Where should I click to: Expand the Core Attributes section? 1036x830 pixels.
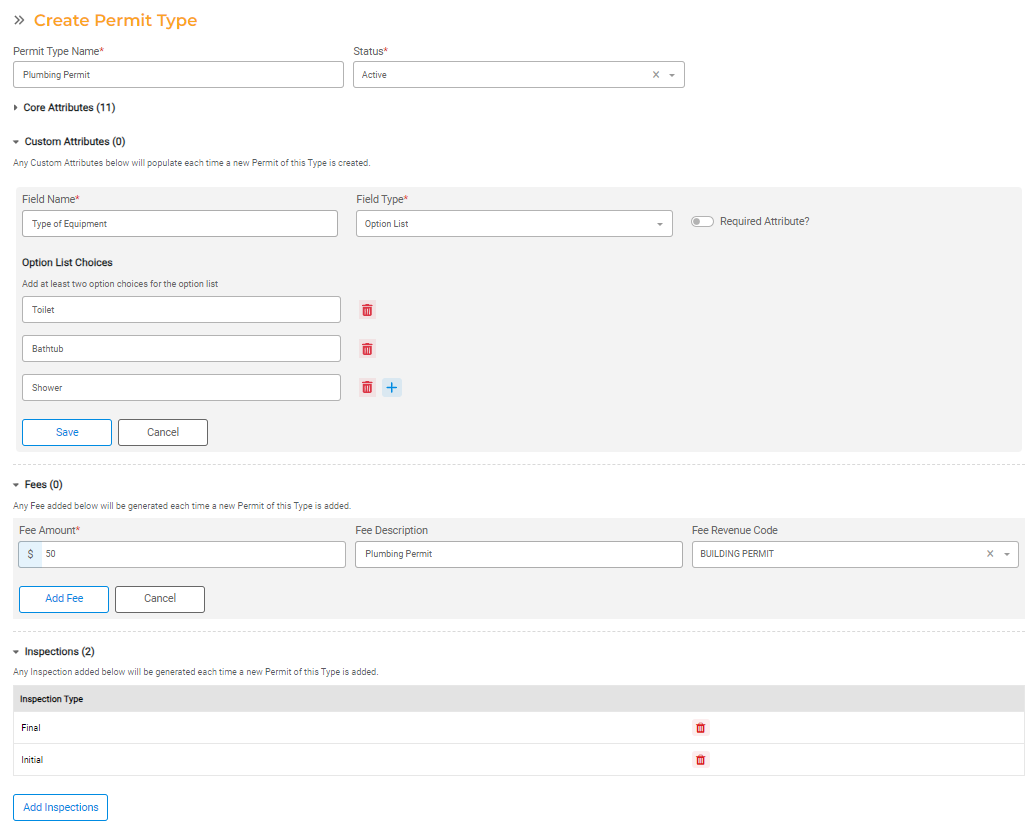(15, 108)
